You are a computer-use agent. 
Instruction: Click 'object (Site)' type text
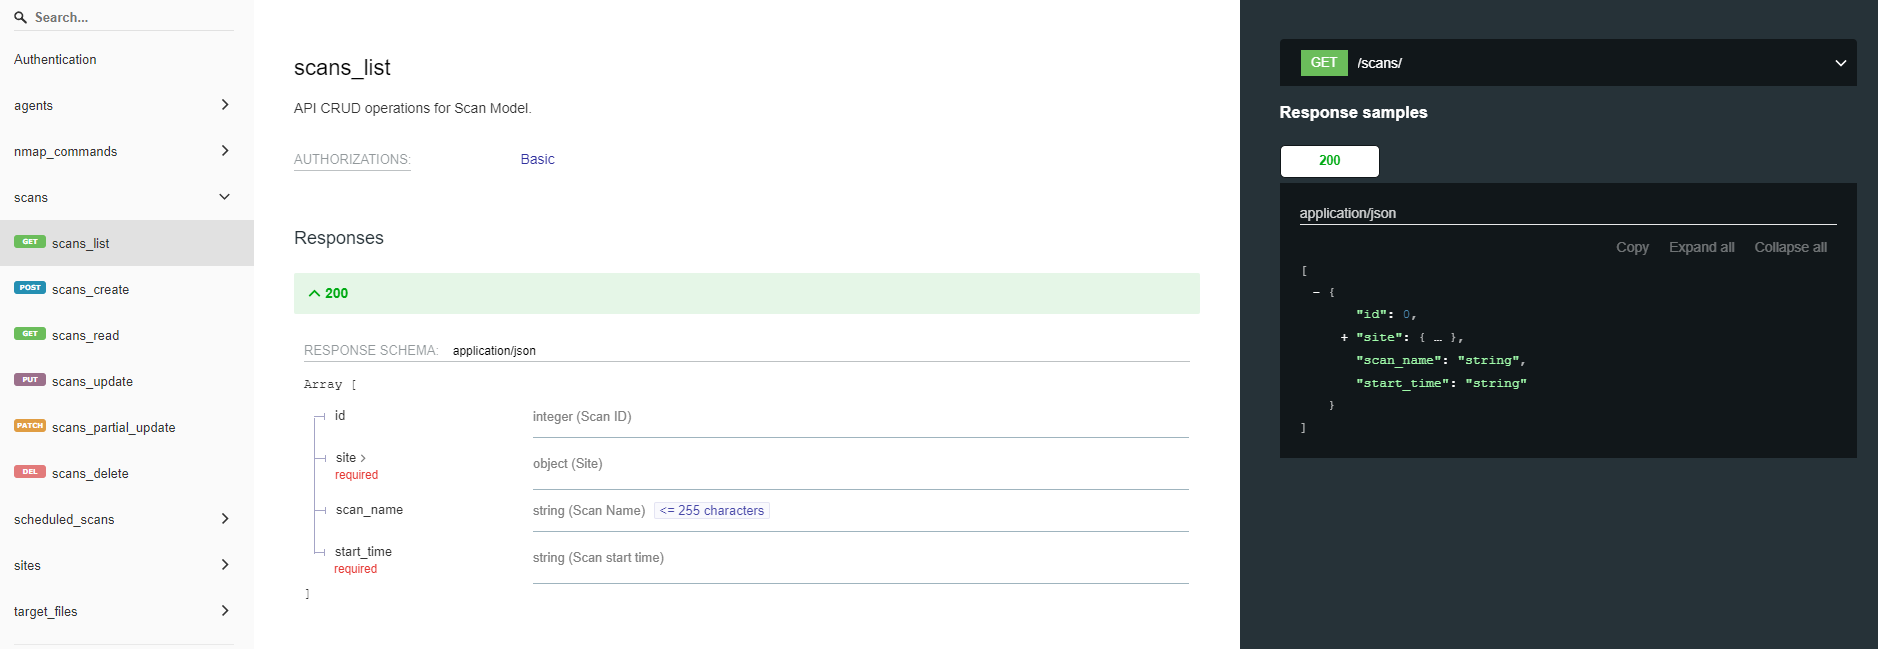click(x=568, y=463)
